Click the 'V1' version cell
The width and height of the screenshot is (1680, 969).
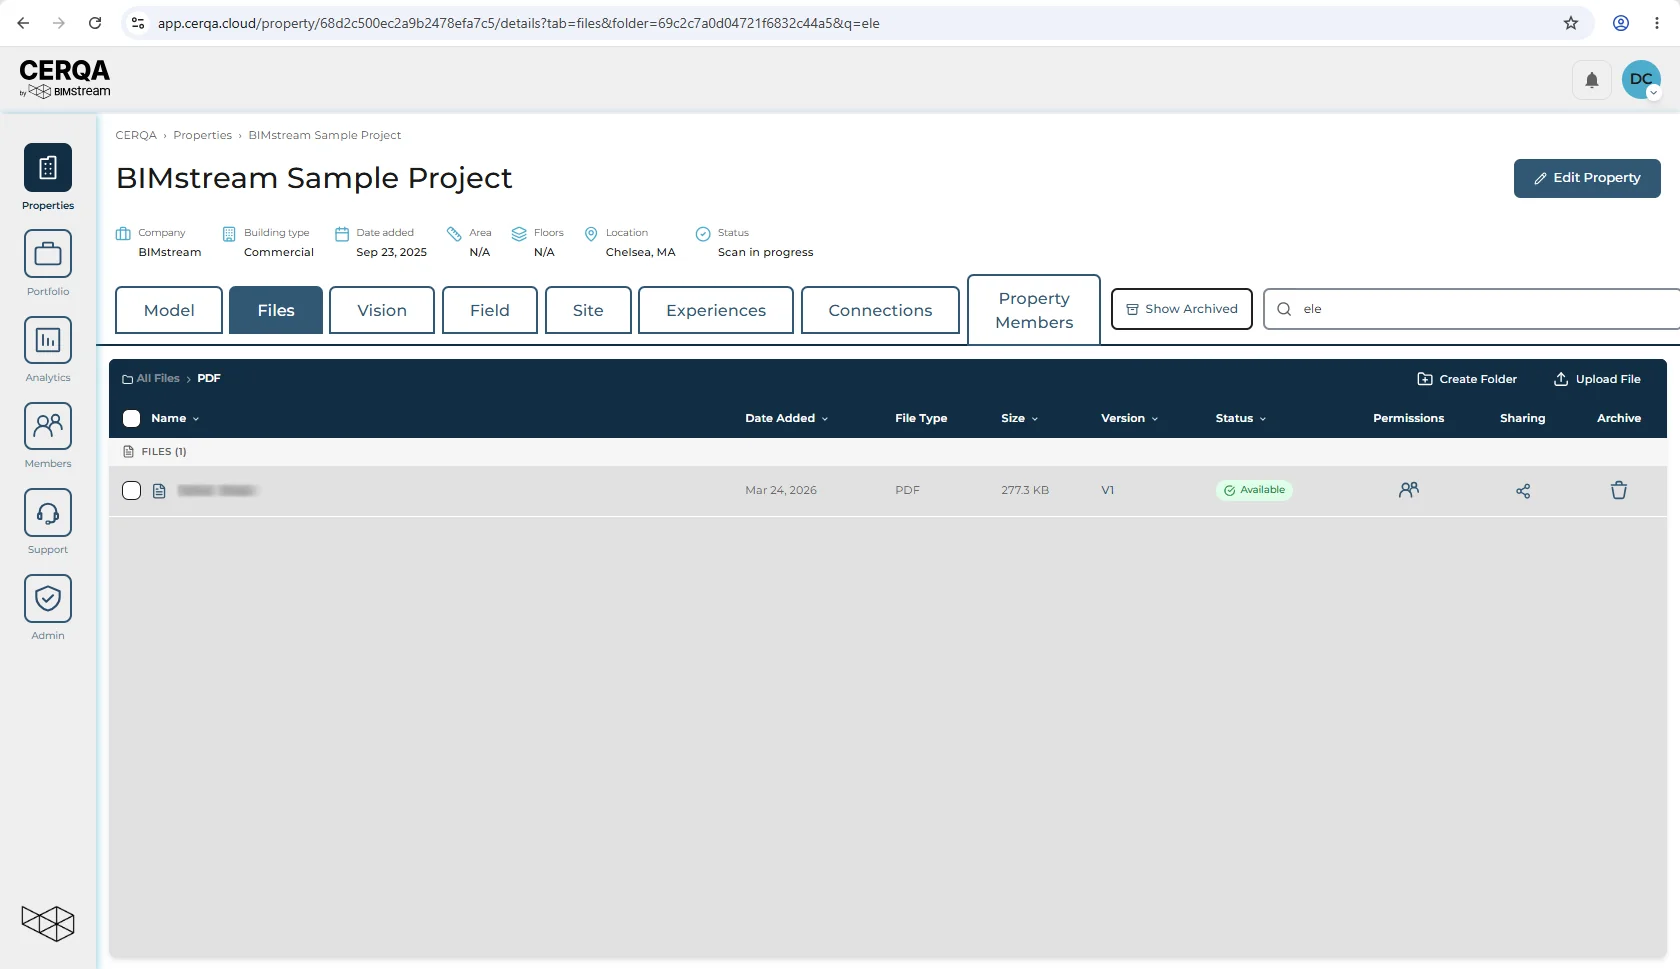[x=1107, y=490]
